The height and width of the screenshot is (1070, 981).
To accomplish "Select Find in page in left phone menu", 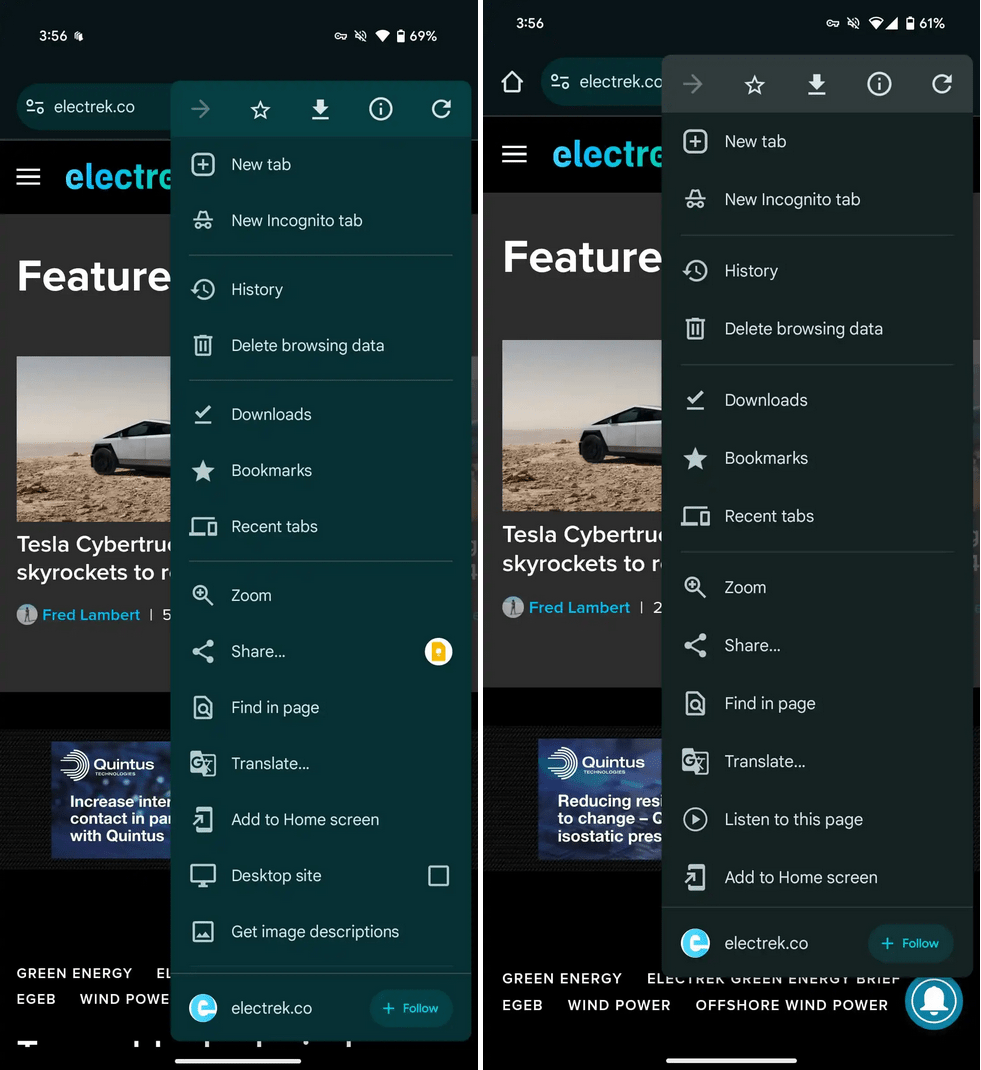I will click(x=321, y=708).
